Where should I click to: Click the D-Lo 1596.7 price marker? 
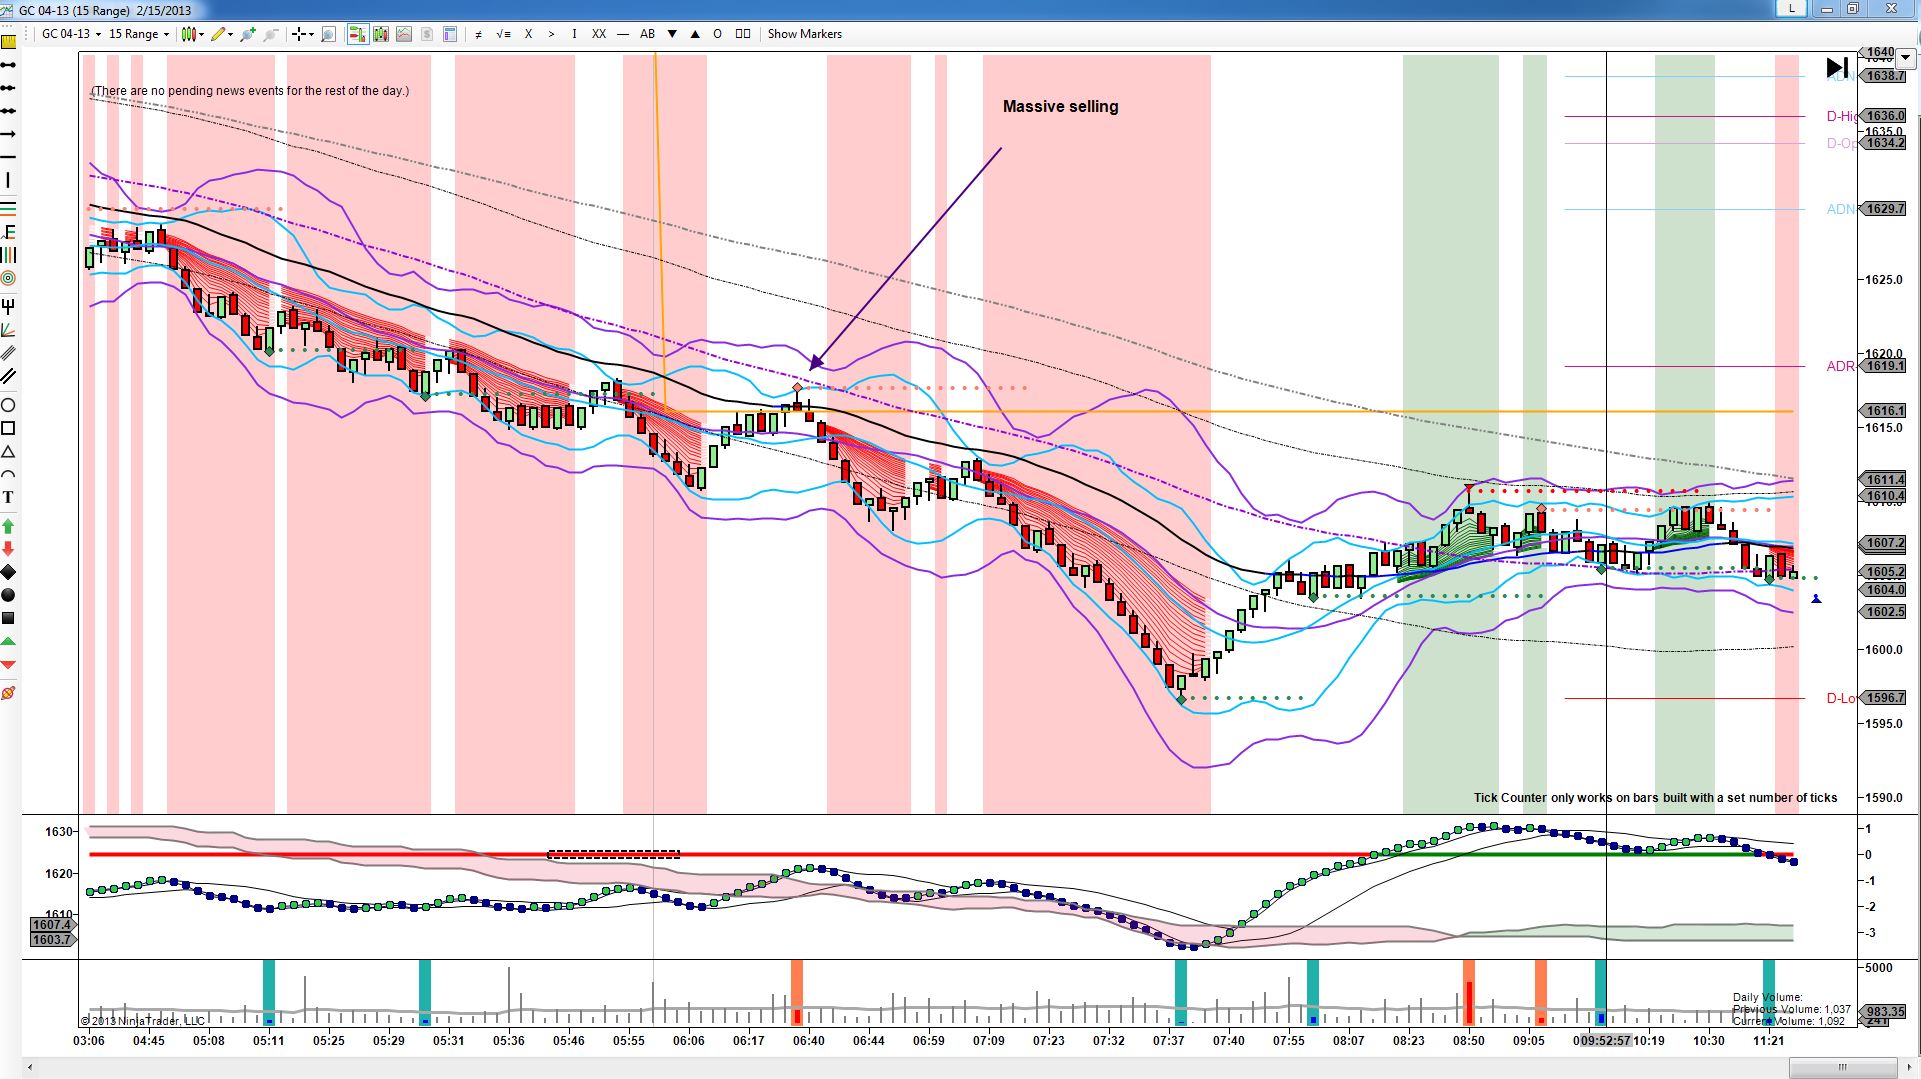click(1882, 698)
